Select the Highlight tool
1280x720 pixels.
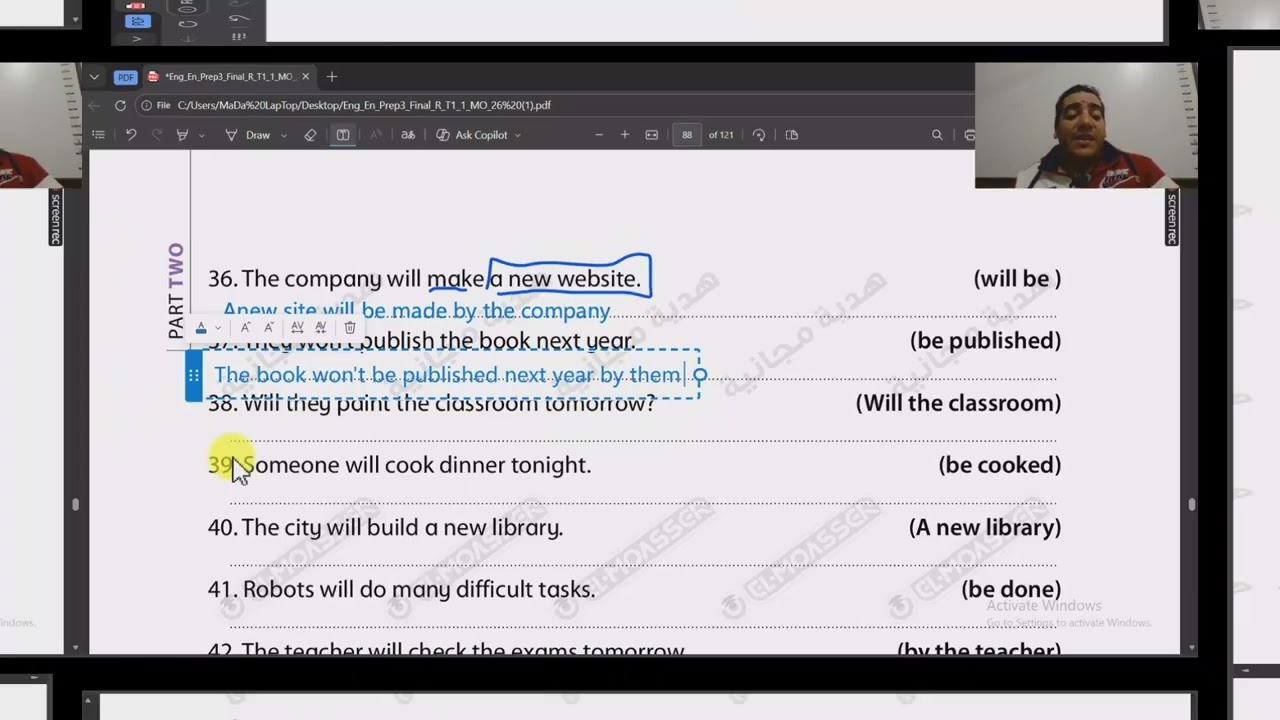point(182,135)
